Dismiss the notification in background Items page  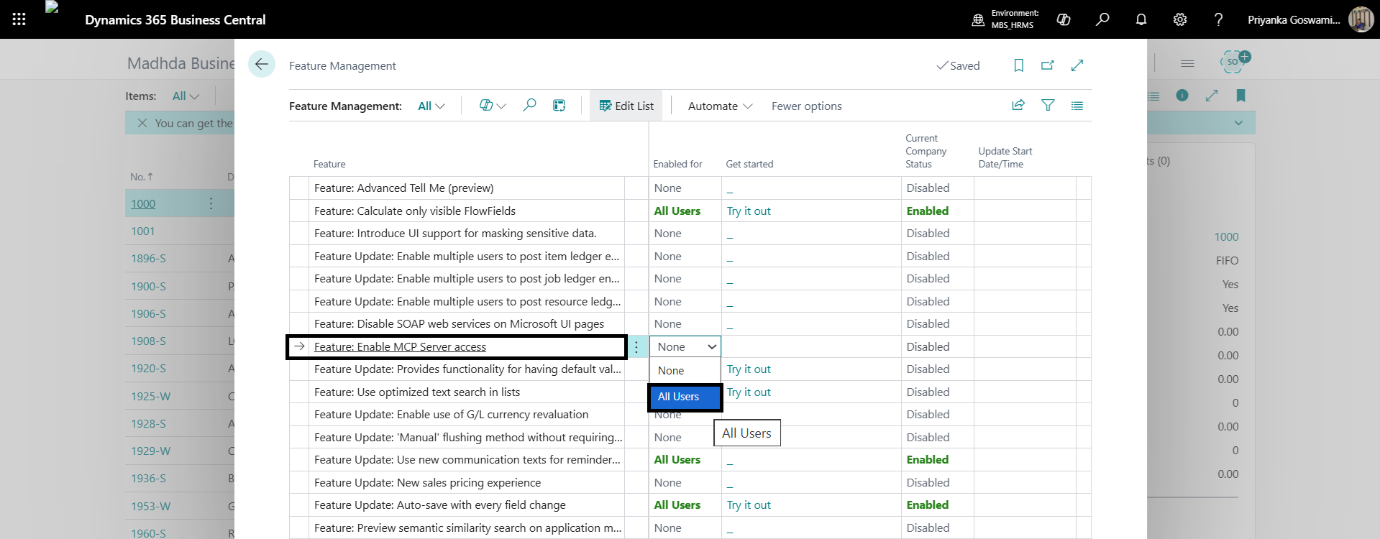coord(142,123)
